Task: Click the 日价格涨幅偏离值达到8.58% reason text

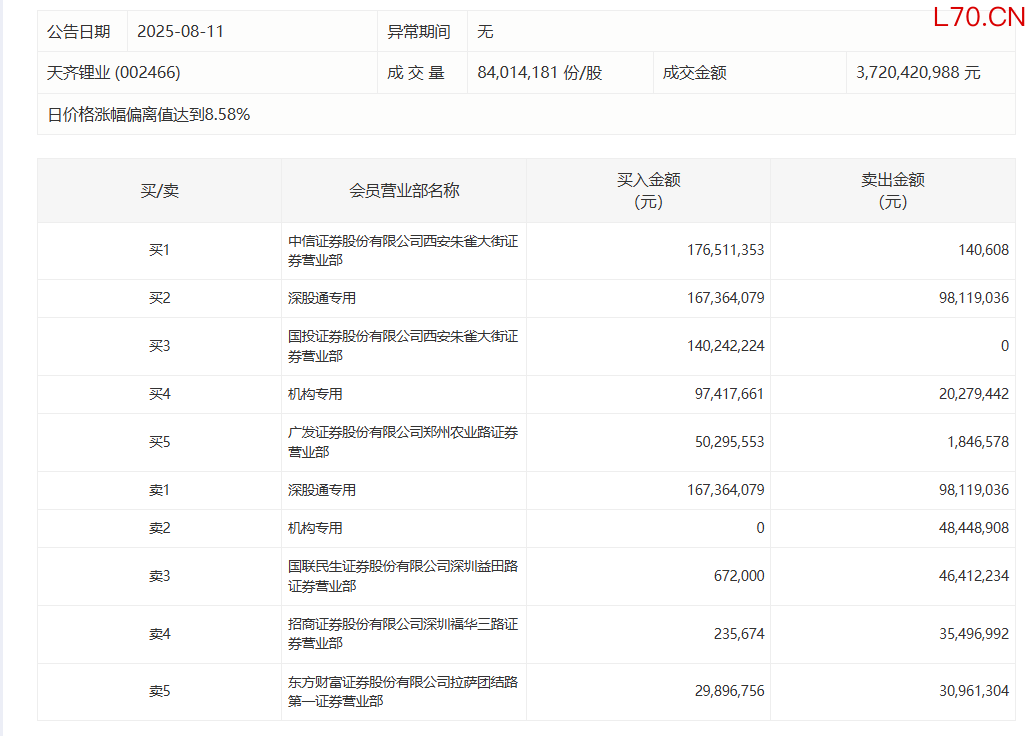Action: click(149, 114)
